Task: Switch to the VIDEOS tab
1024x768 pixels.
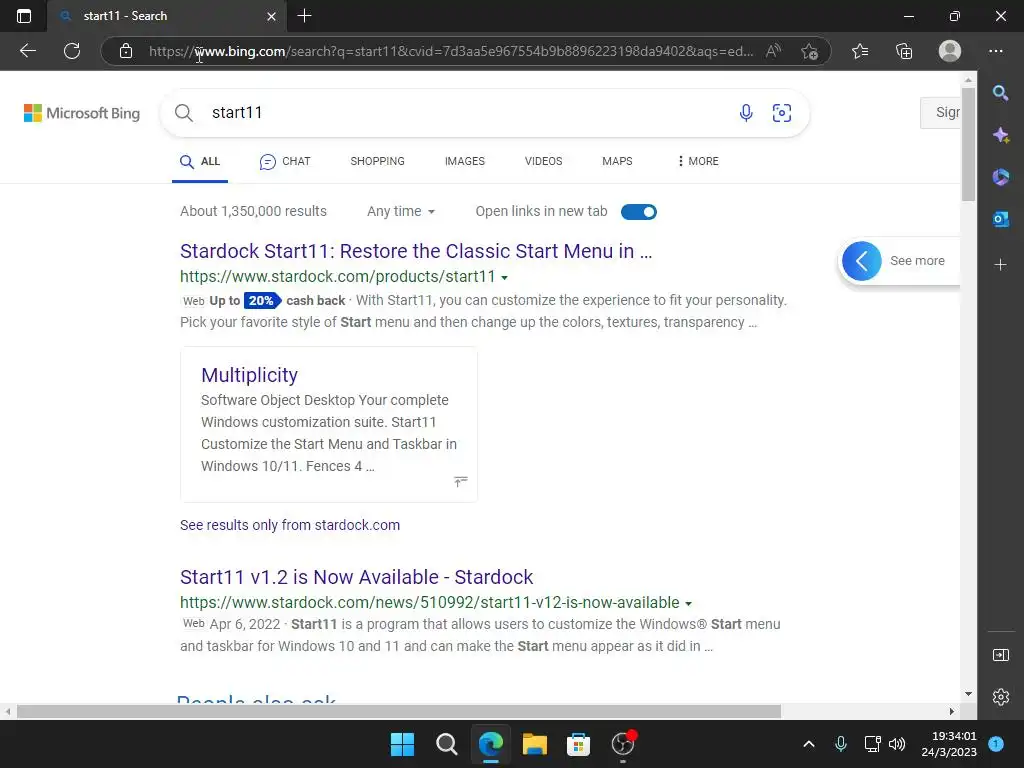Action: coord(543,161)
